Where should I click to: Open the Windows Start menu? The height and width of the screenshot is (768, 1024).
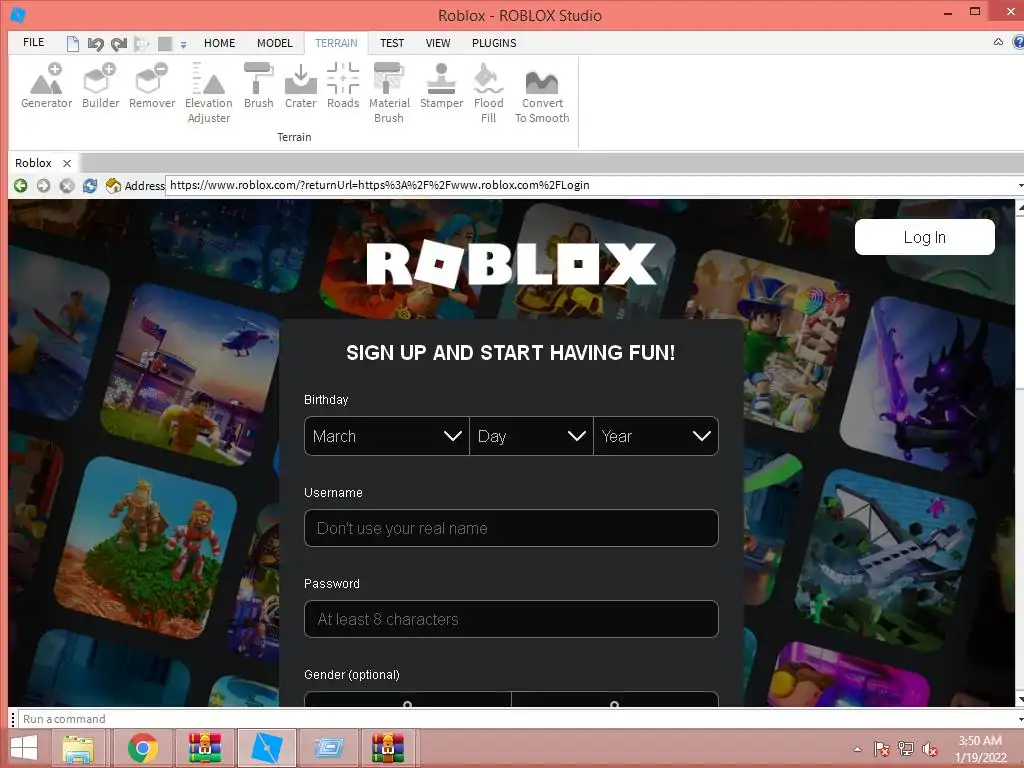pyautogui.click(x=24, y=748)
